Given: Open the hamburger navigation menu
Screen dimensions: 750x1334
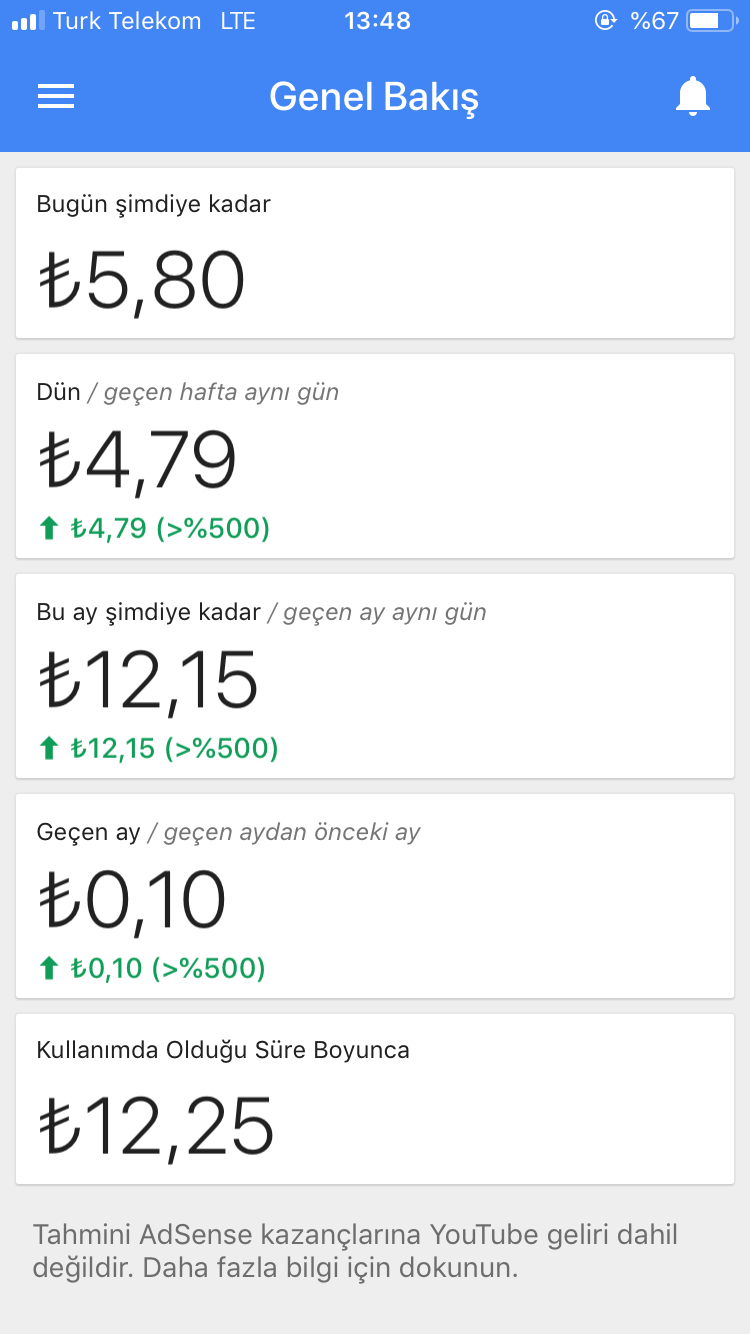Looking at the screenshot, I should click(56, 96).
